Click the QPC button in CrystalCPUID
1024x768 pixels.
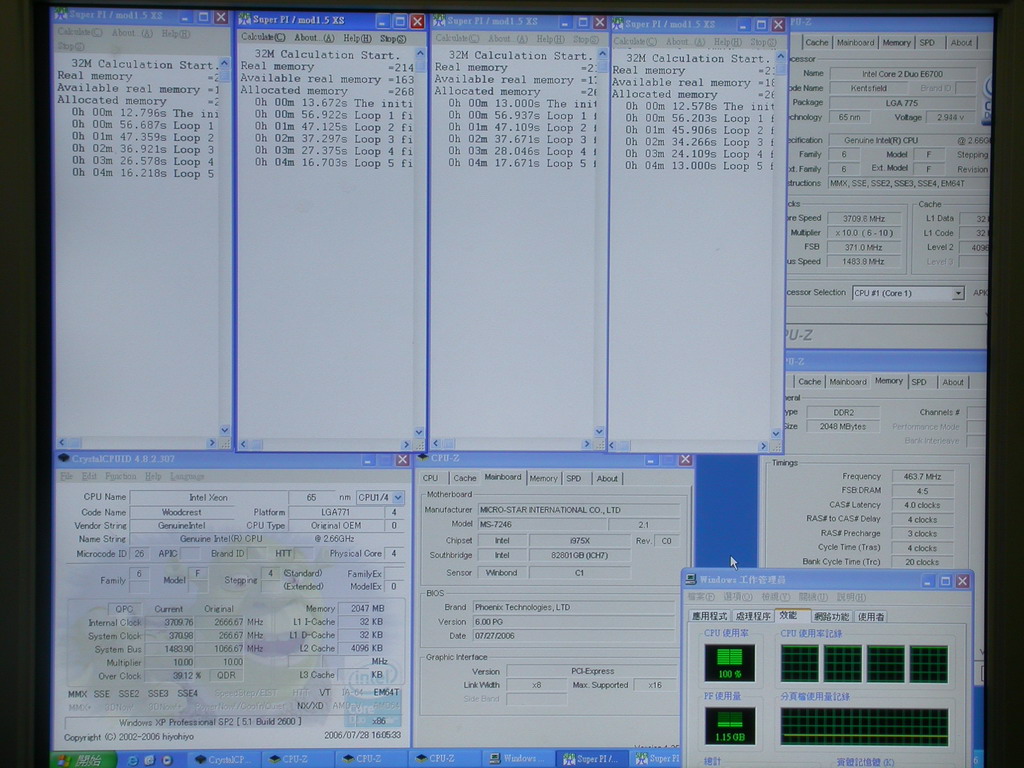[124, 609]
